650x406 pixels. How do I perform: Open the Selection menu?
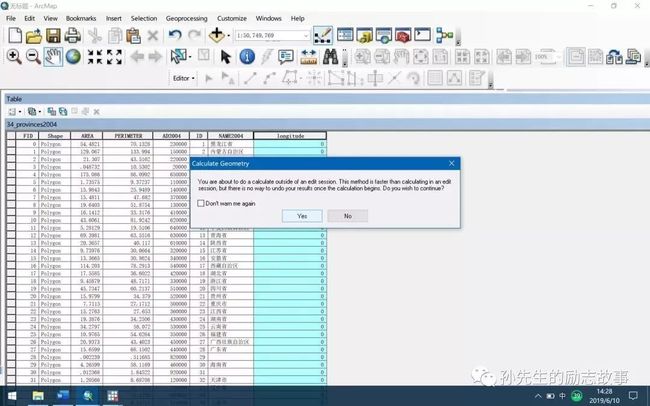[144, 18]
